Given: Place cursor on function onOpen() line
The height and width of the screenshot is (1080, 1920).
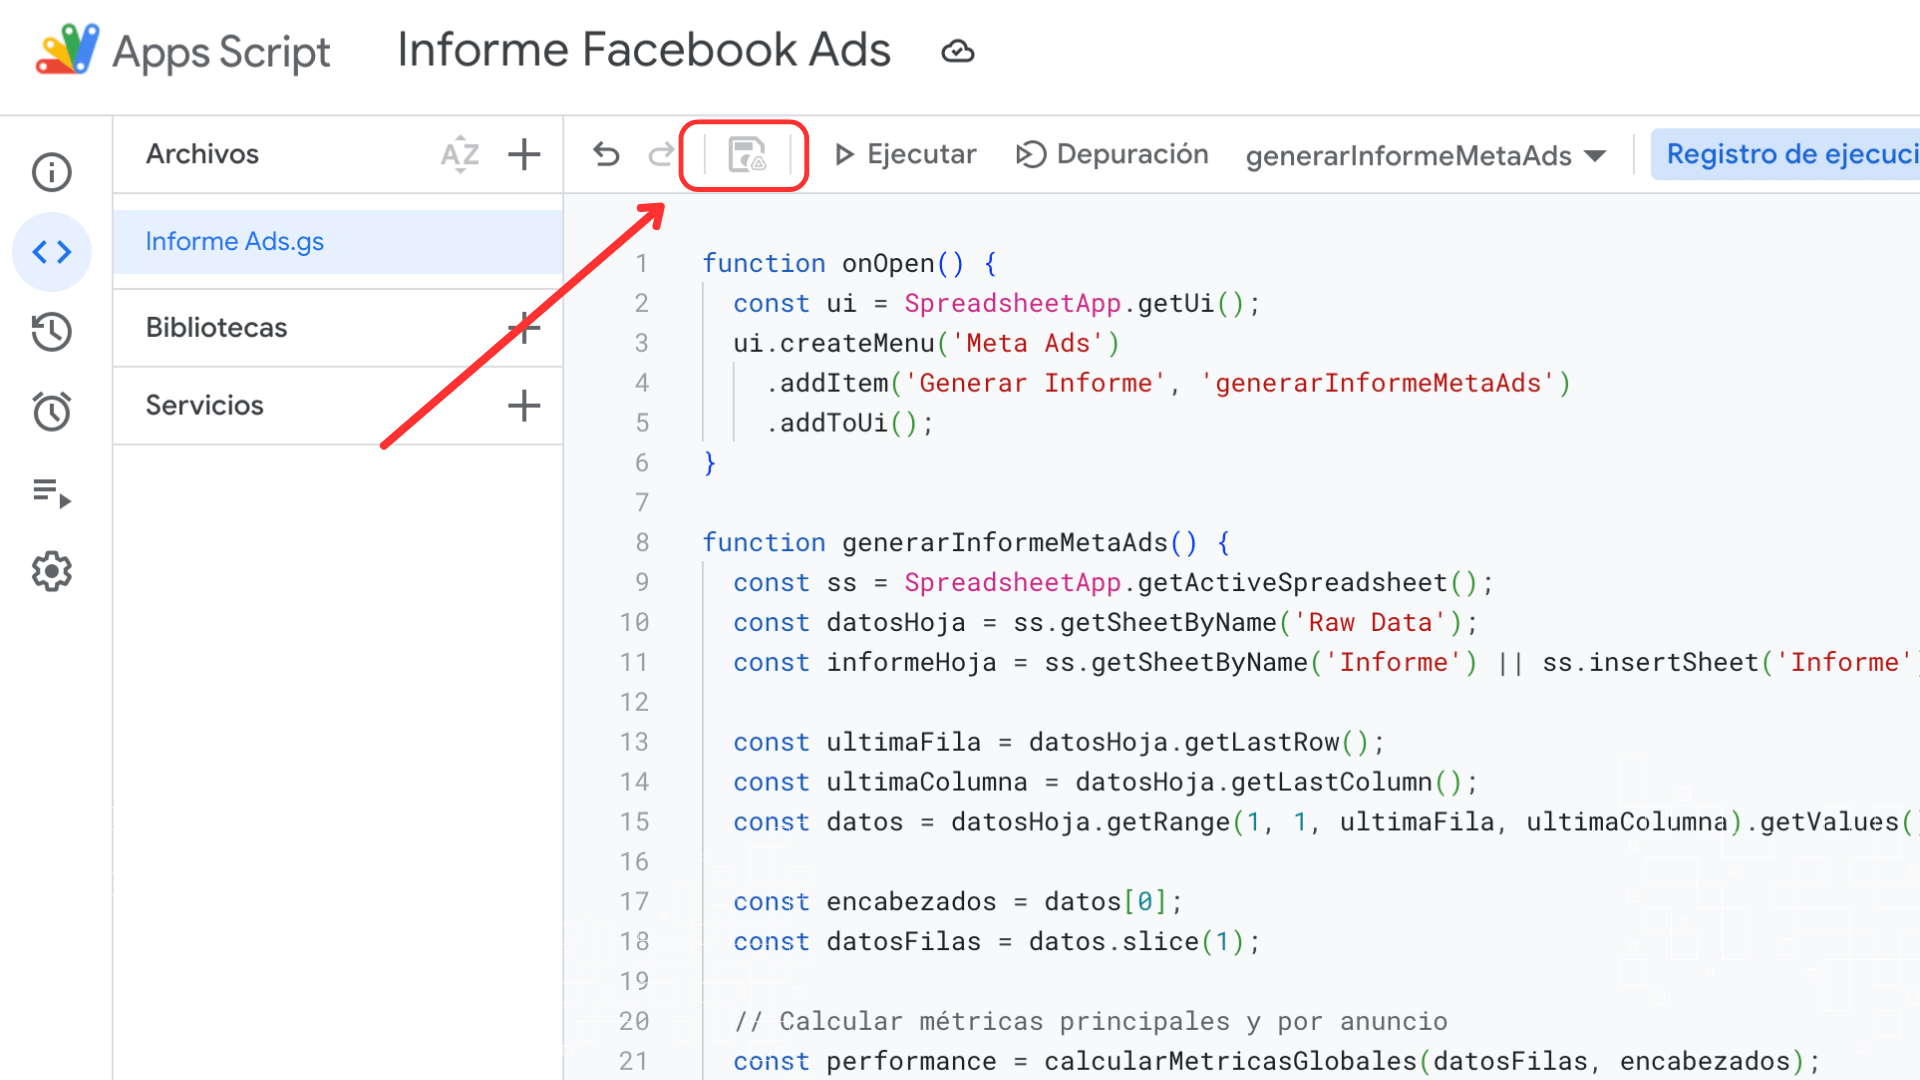Looking at the screenshot, I should [849, 263].
